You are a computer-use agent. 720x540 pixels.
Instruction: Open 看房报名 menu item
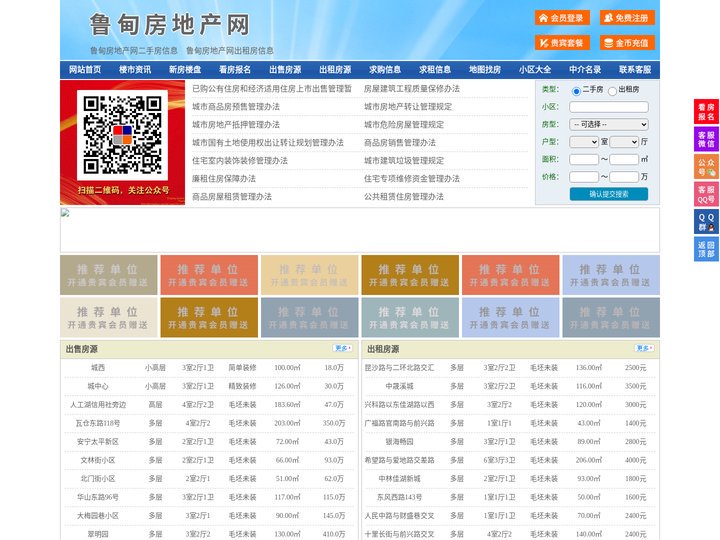pyautogui.click(x=235, y=70)
